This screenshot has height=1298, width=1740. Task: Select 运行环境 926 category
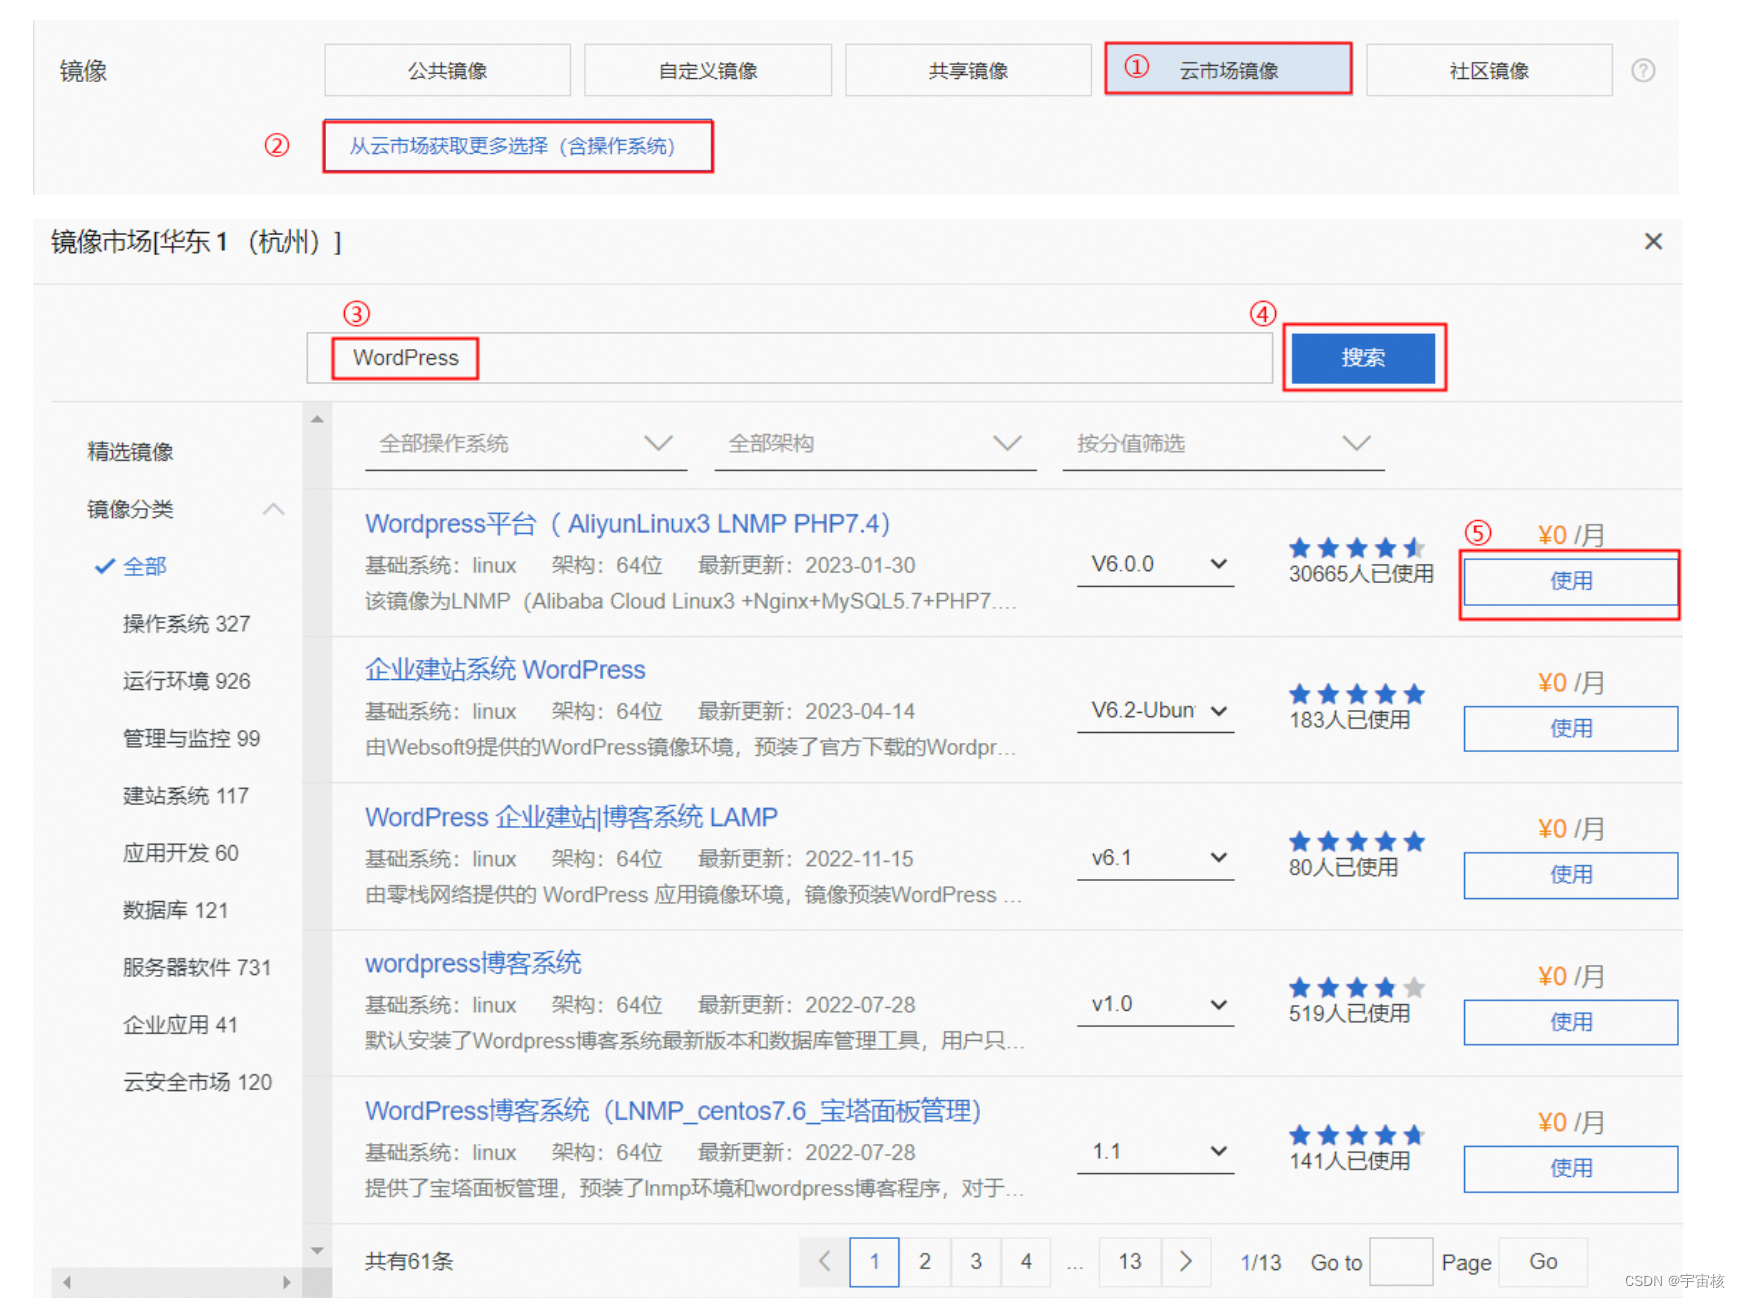[x=186, y=681]
